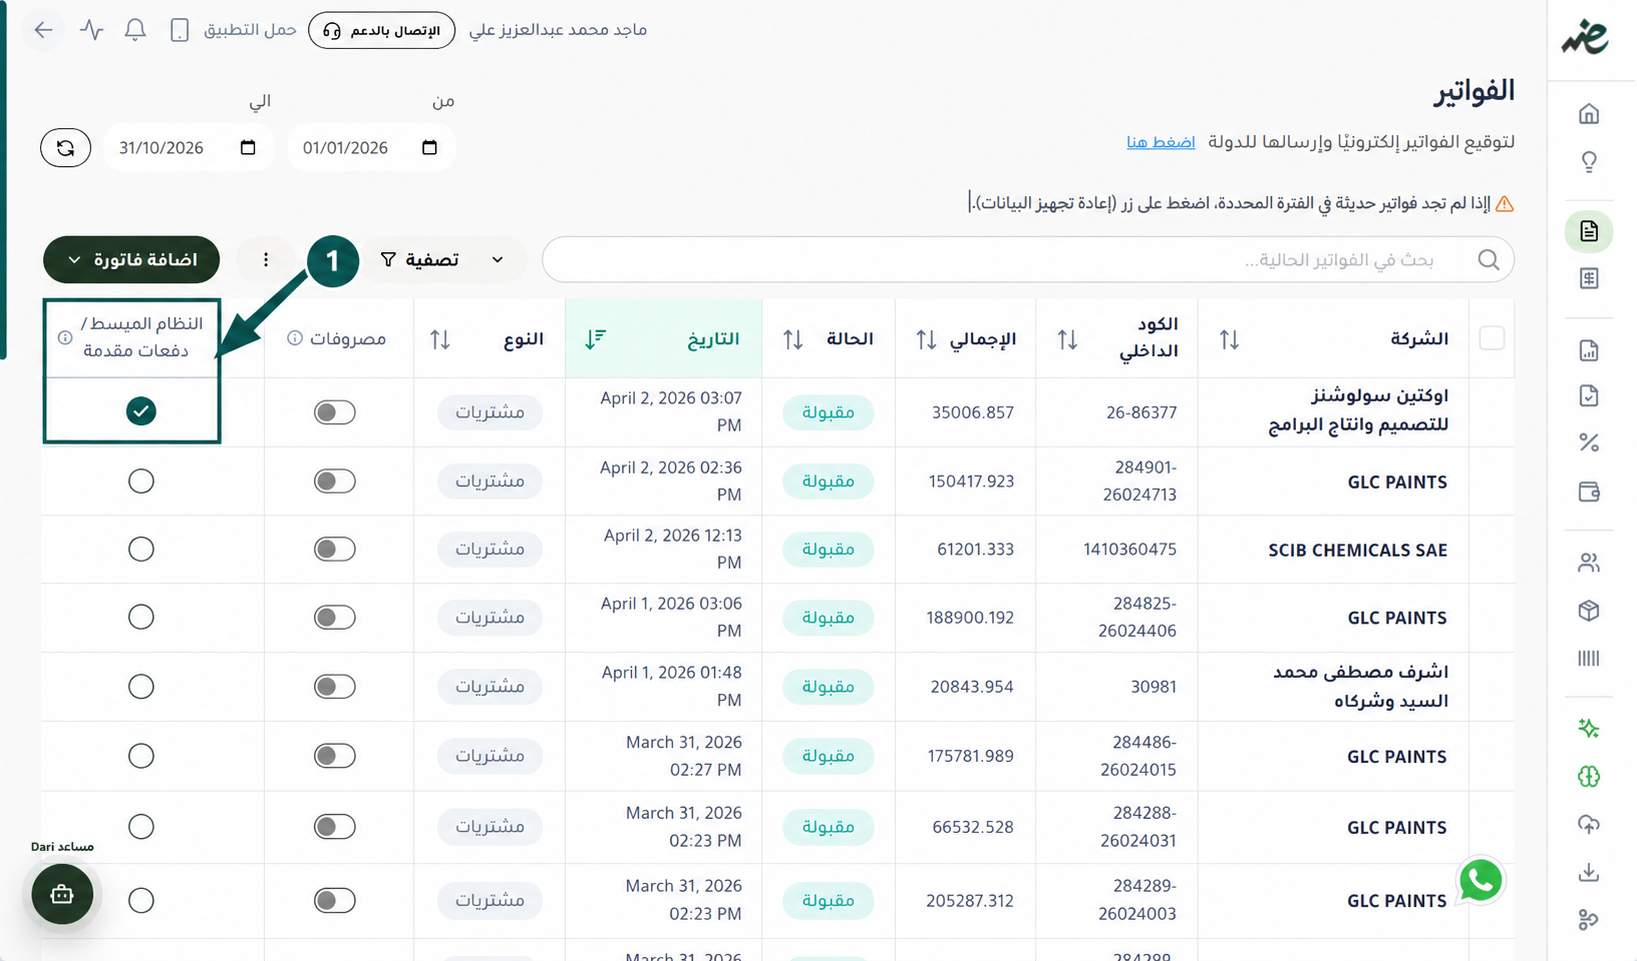The width and height of the screenshot is (1637, 961).
Task: Tick the select-all checkbox in table header
Action: (x=1491, y=338)
